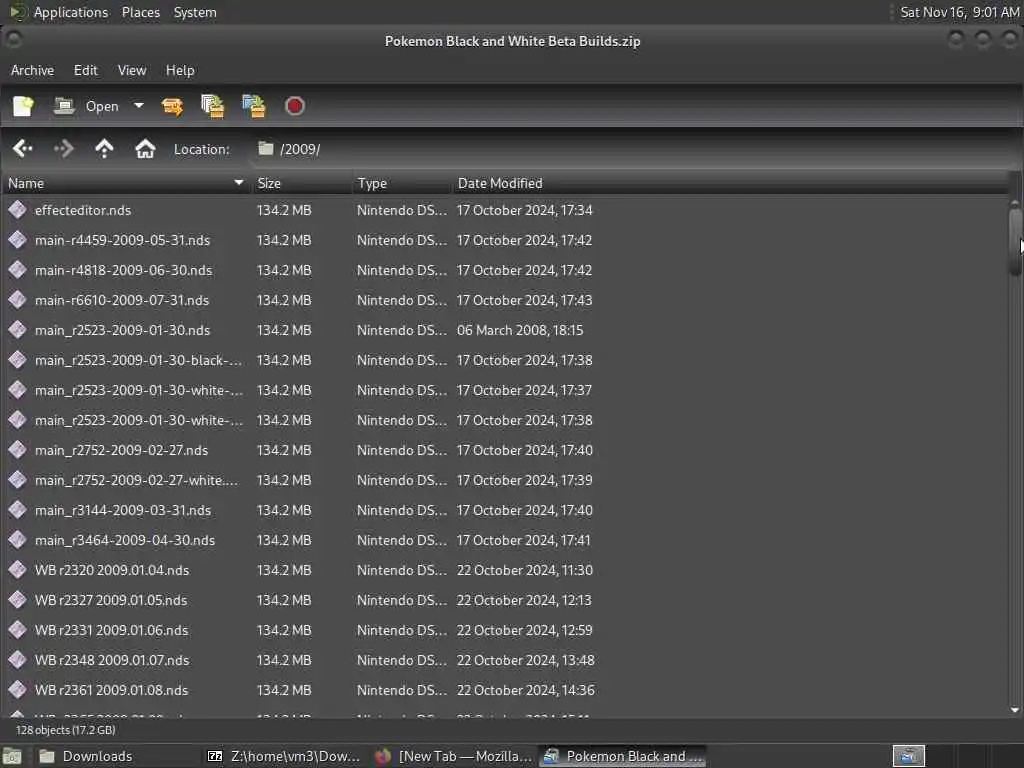
Task: Sort by Date Modified column header
Action: click(x=730, y=184)
